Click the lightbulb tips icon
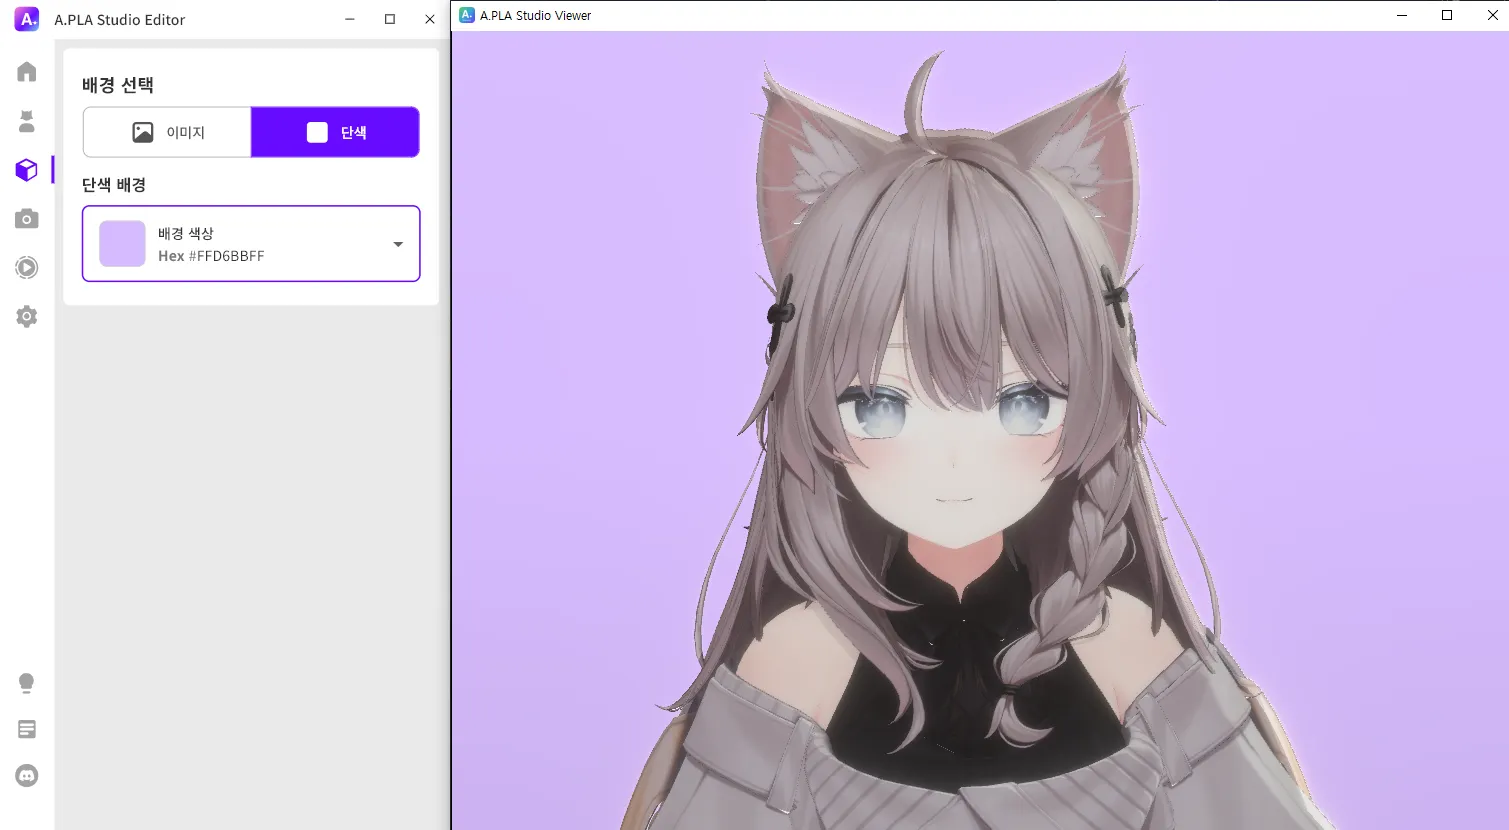 [27, 683]
